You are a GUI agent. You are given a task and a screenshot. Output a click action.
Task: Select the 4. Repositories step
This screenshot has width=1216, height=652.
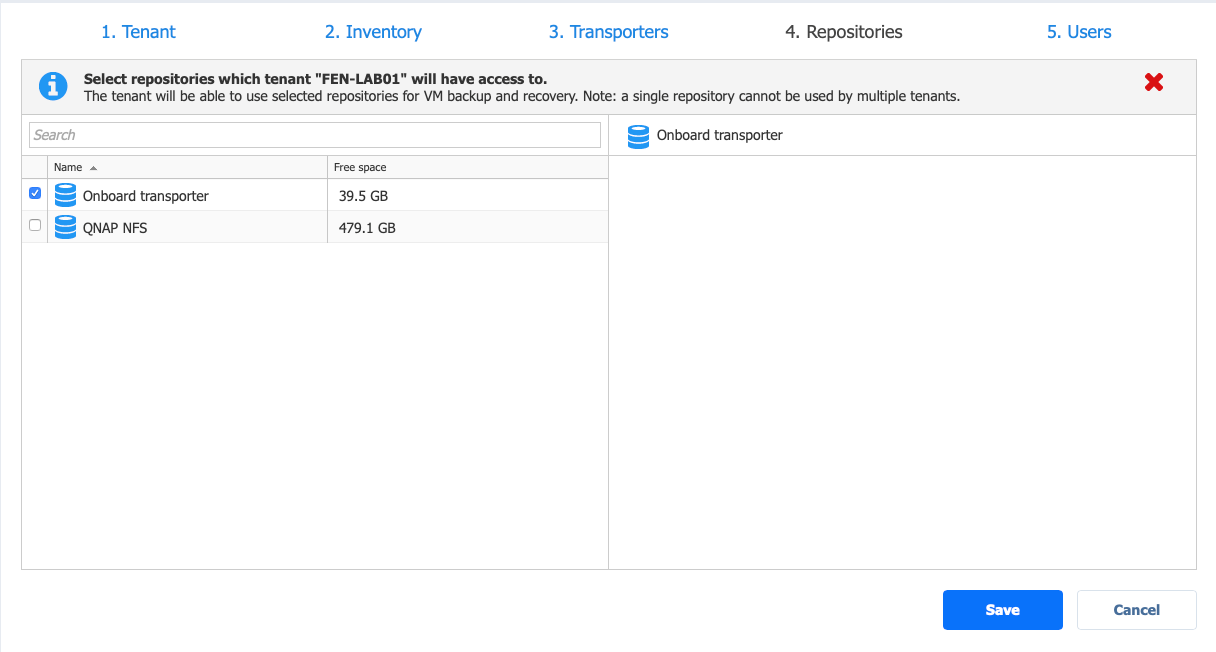point(843,32)
